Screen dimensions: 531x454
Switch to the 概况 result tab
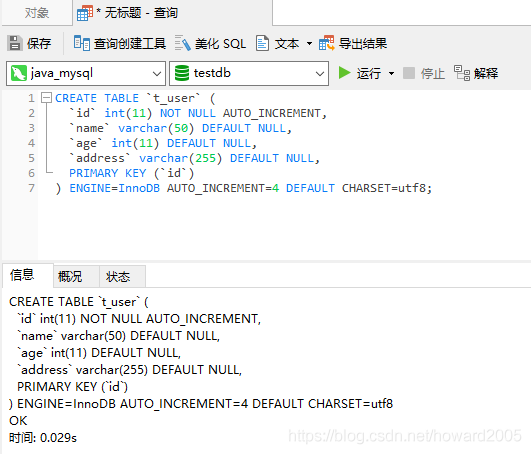[76, 277]
